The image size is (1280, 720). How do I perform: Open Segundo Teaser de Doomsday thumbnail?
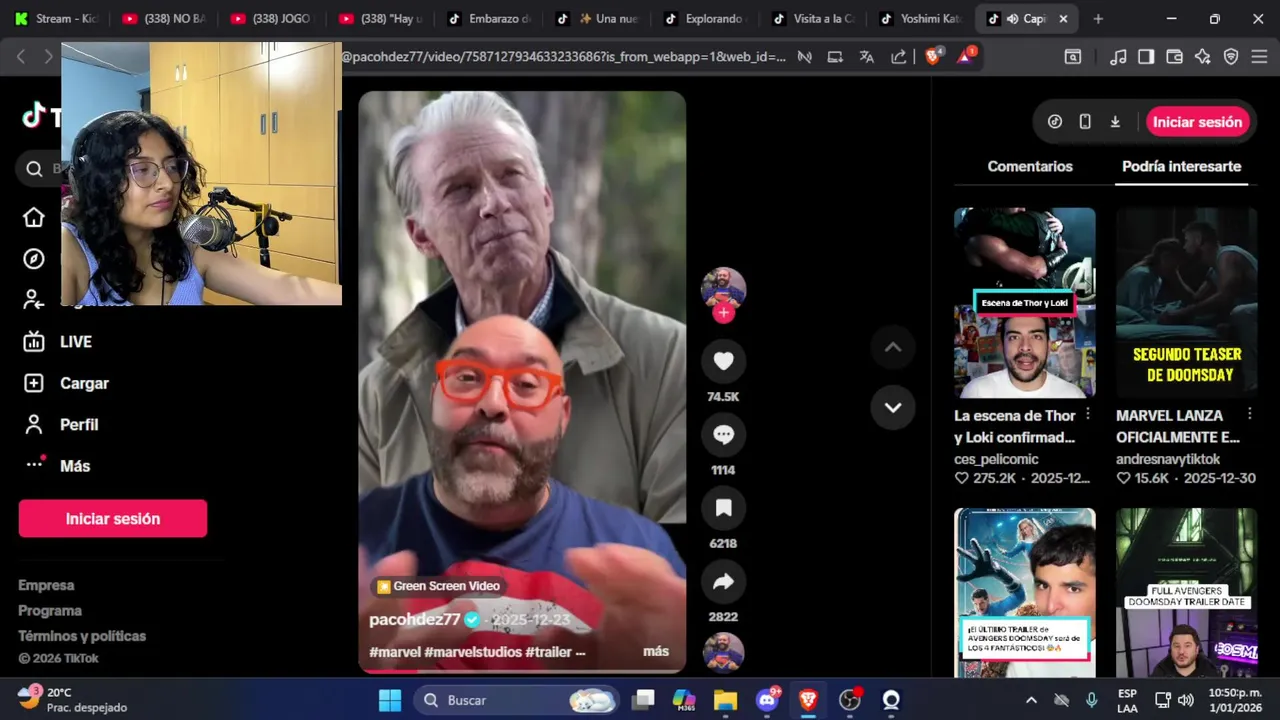tap(1187, 303)
